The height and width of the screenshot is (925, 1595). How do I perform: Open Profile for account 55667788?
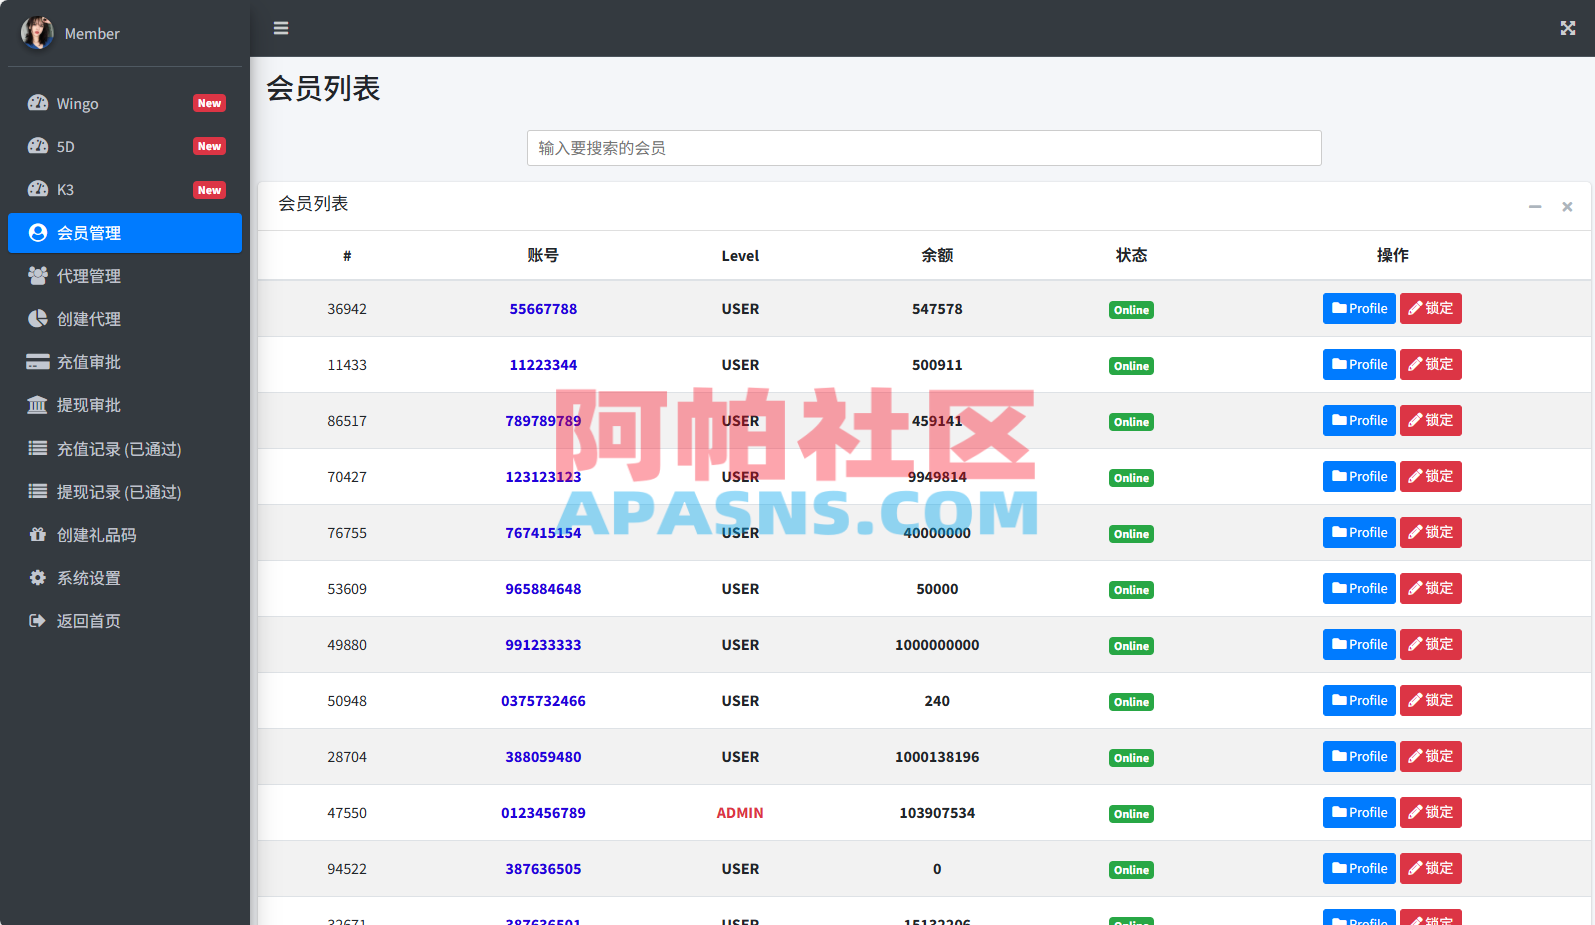pos(1359,309)
